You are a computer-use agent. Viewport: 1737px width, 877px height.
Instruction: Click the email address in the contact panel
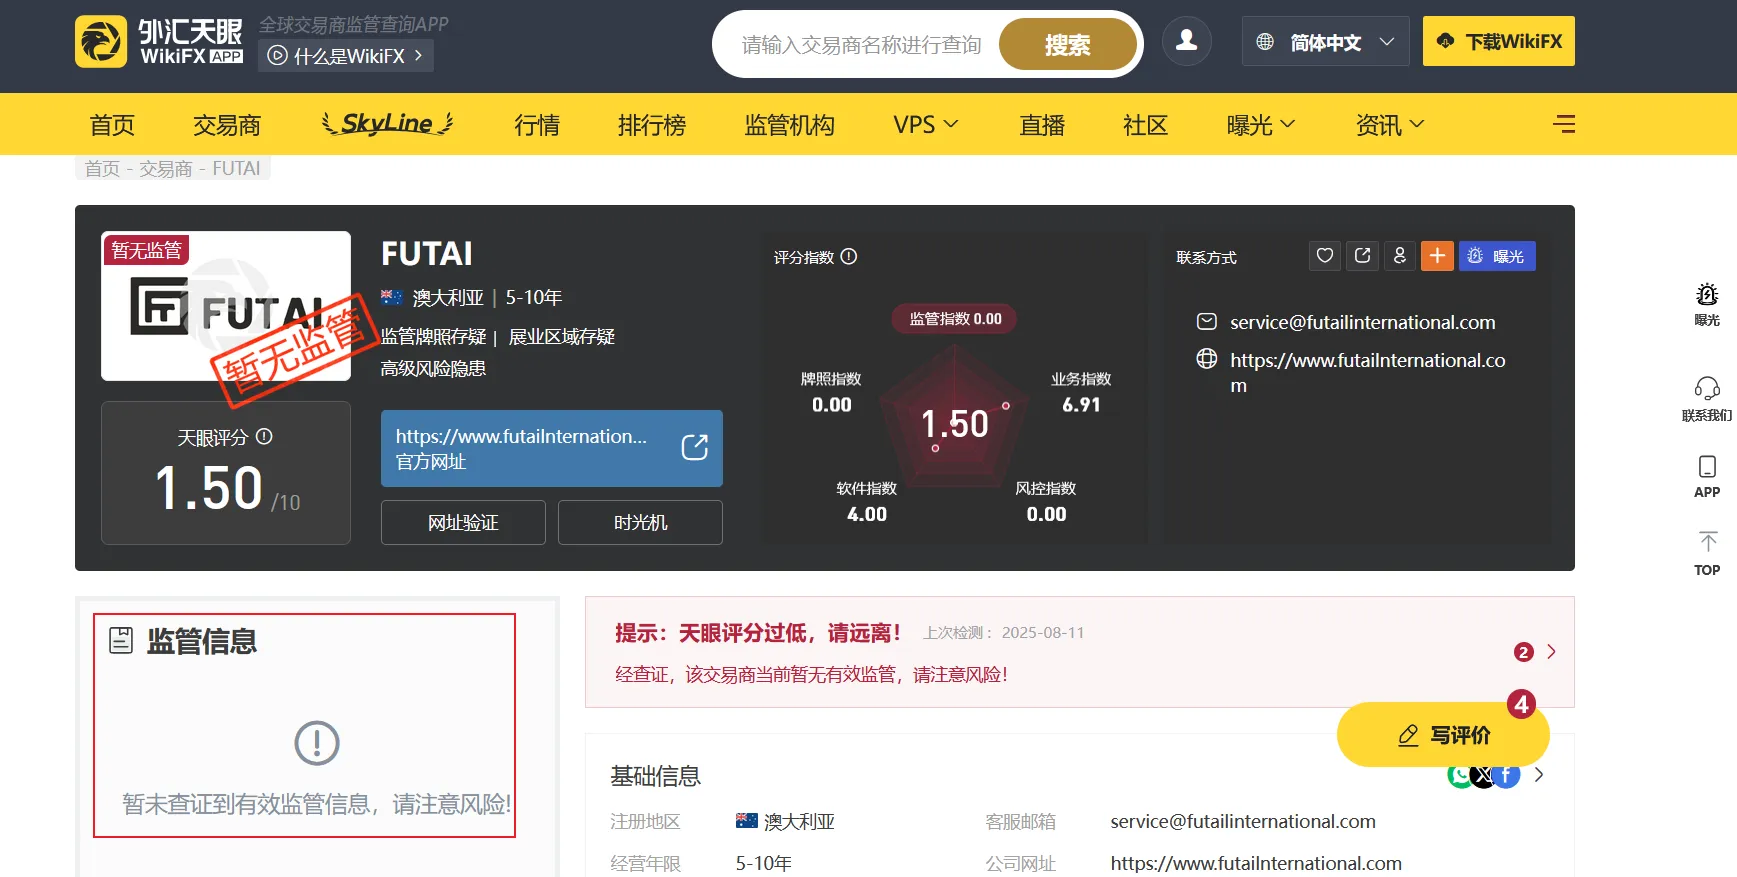[x=1363, y=322]
